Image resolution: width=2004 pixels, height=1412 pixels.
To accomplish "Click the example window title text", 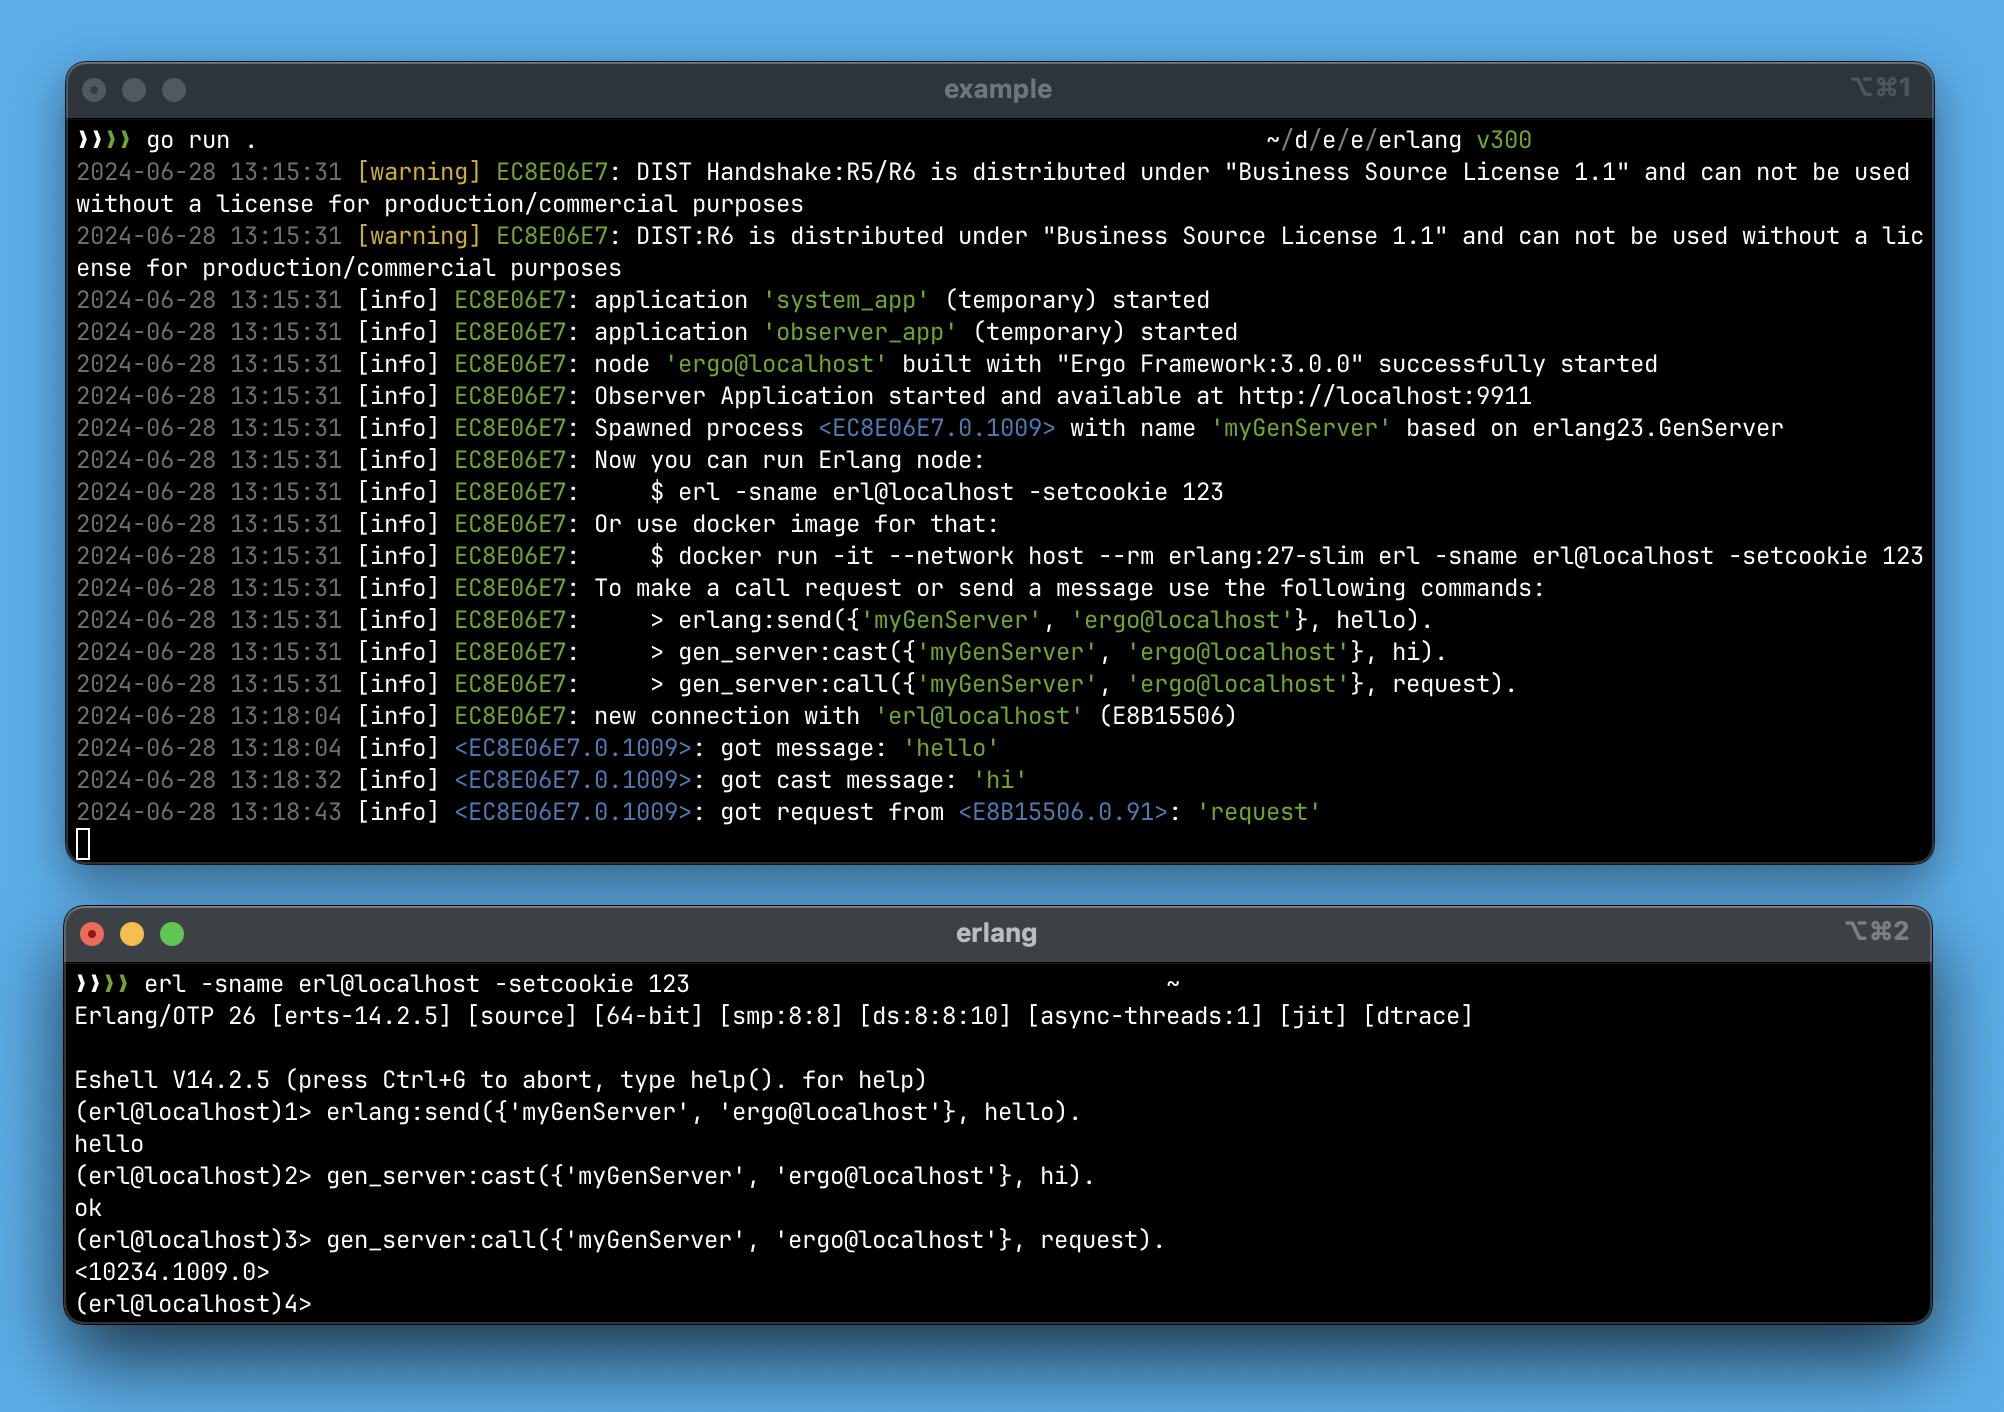I will coord(997,89).
